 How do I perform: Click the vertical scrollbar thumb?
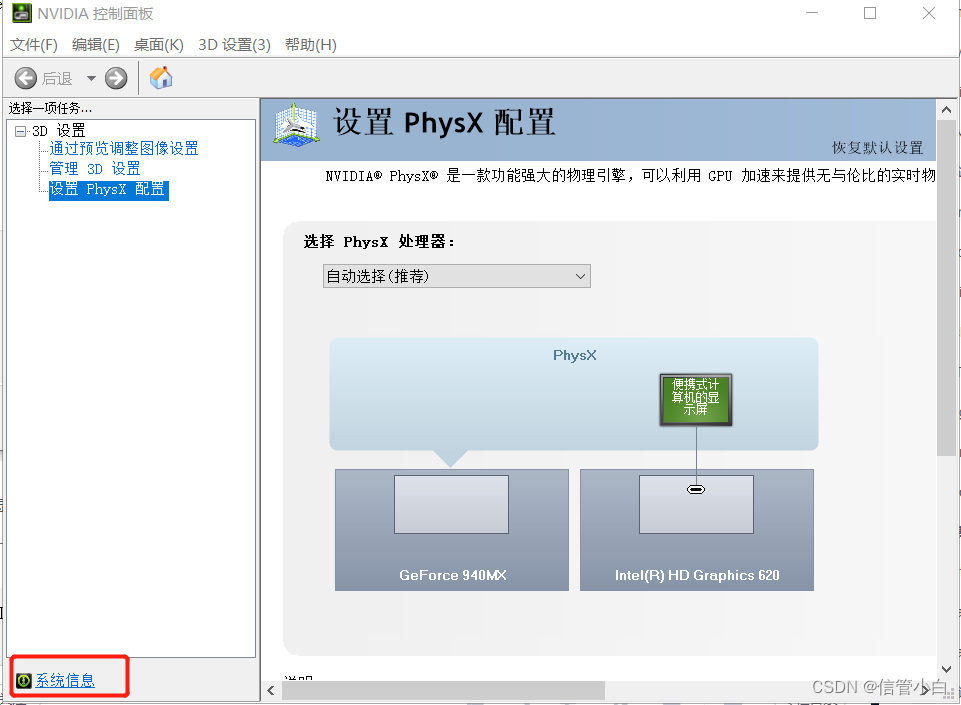(x=946, y=288)
